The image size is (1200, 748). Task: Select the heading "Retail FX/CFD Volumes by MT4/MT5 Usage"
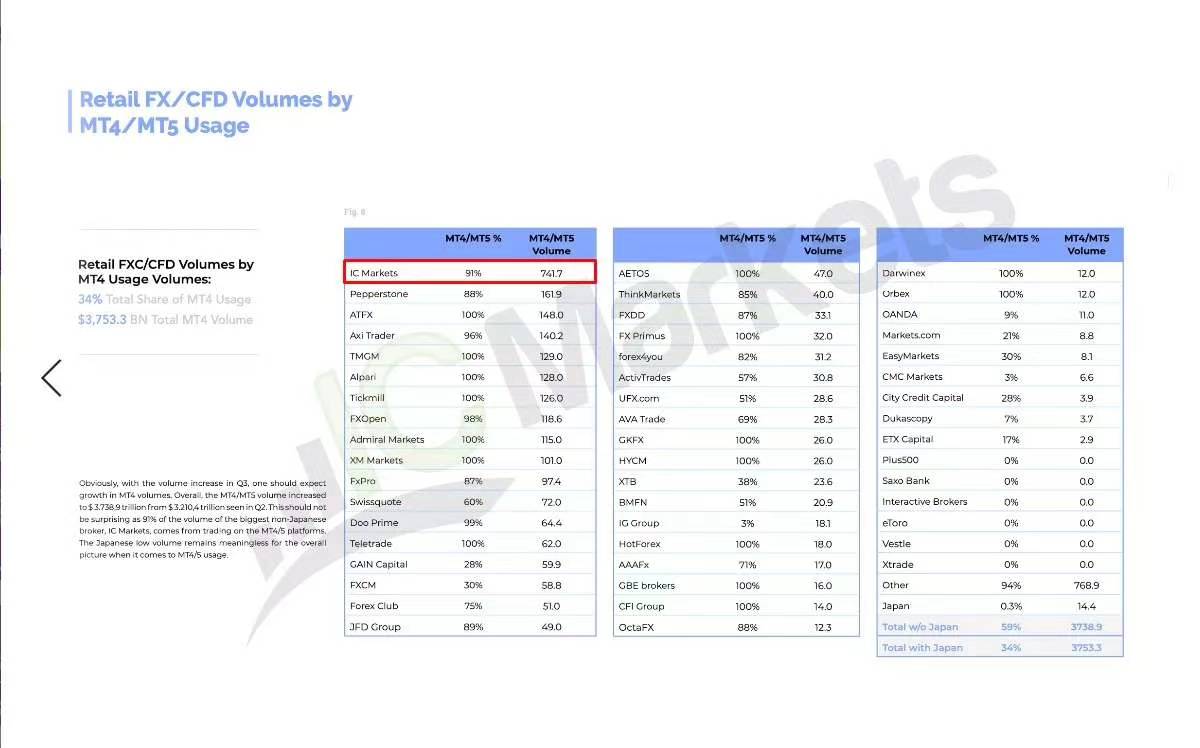pyautogui.click(x=216, y=112)
